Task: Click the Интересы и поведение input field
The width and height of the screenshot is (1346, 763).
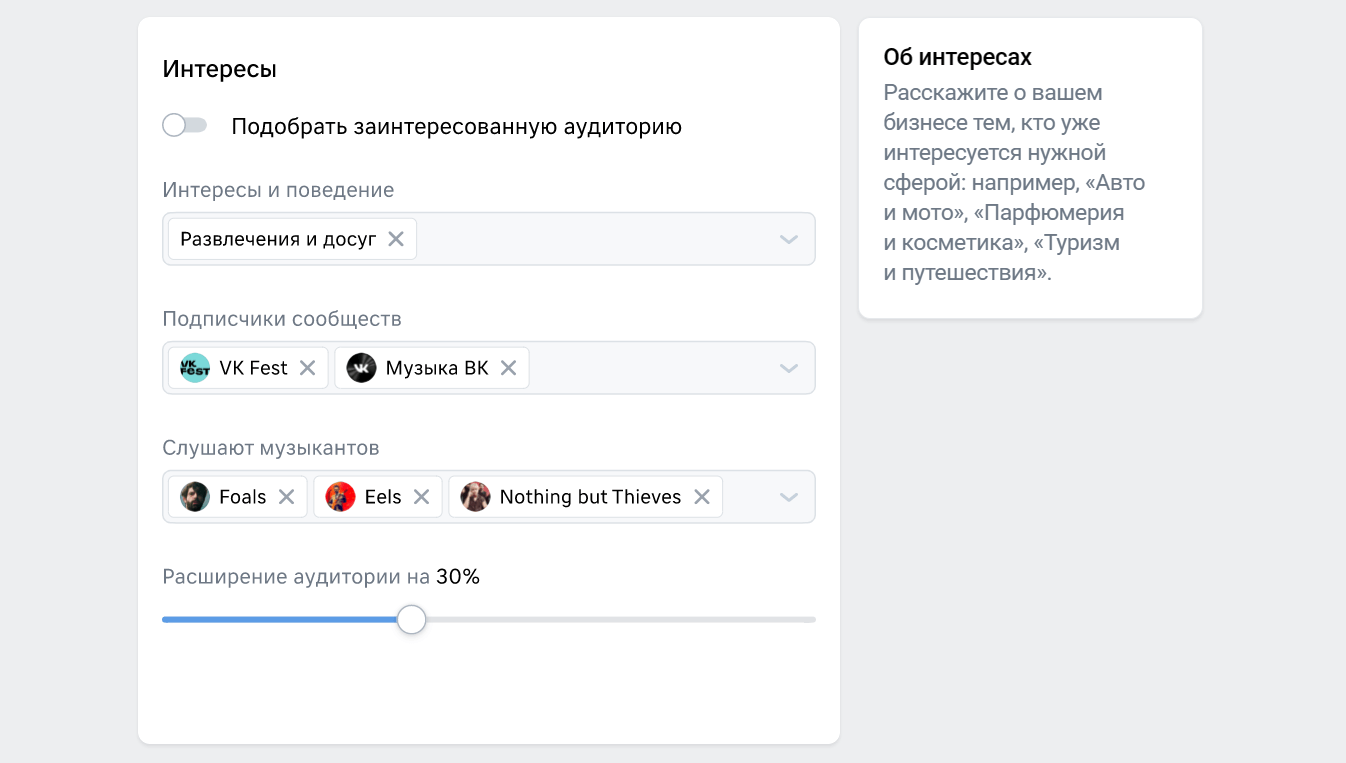Action: coord(489,239)
